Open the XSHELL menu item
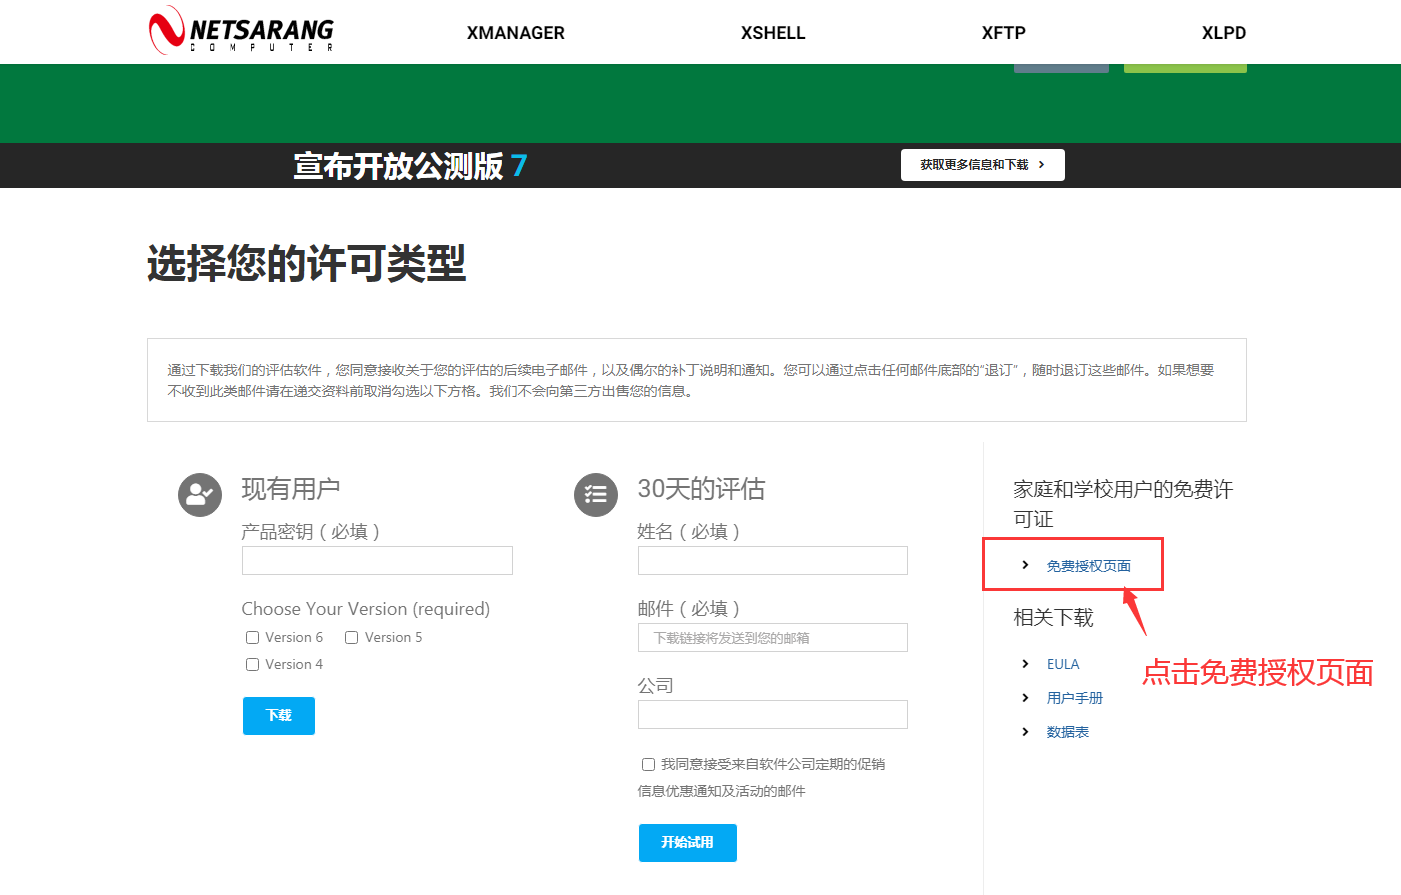 pyautogui.click(x=773, y=33)
